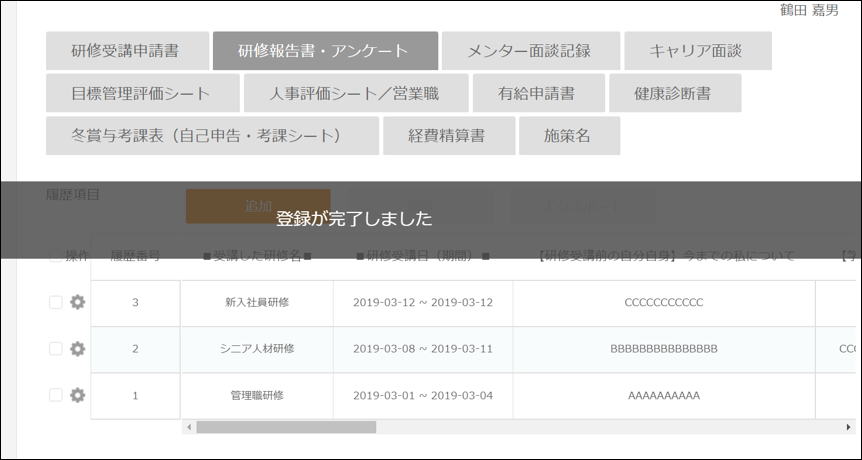Open the 経費精算書 tab
This screenshot has width=862, height=460.
pyautogui.click(x=448, y=136)
